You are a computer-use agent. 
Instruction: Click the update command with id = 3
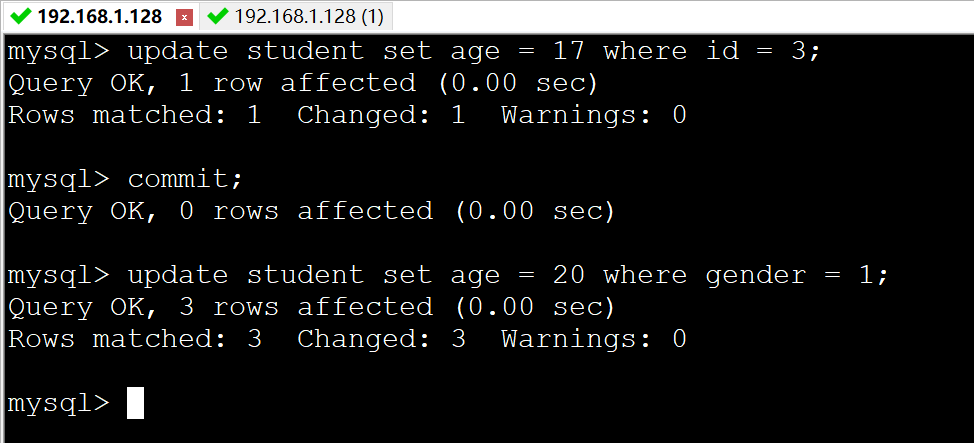474,51
